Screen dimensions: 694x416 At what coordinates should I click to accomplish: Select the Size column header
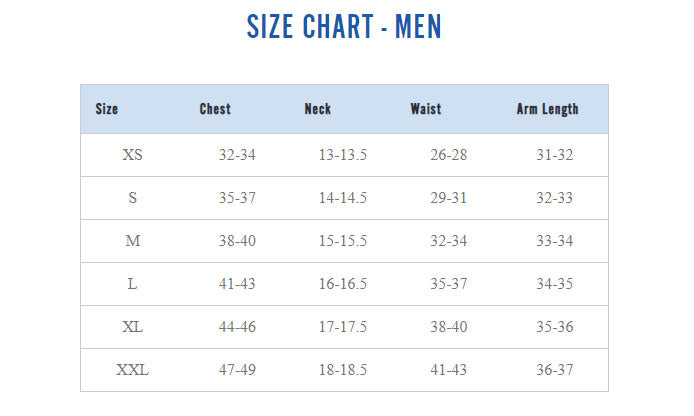(x=107, y=109)
